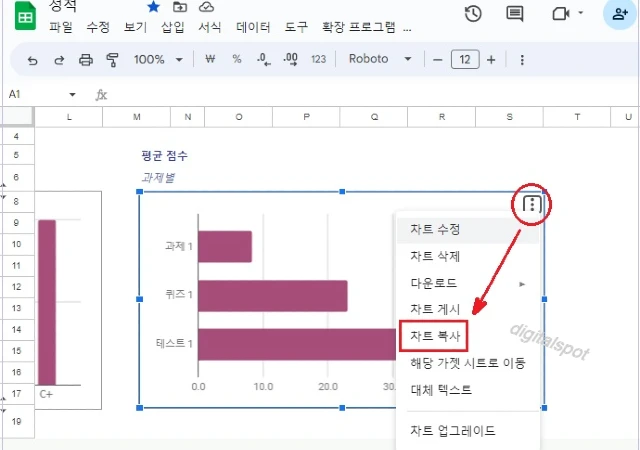The width and height of the screenshot is (640, 450).
Task: Click the move to folder icon
Action: (180, 7)
